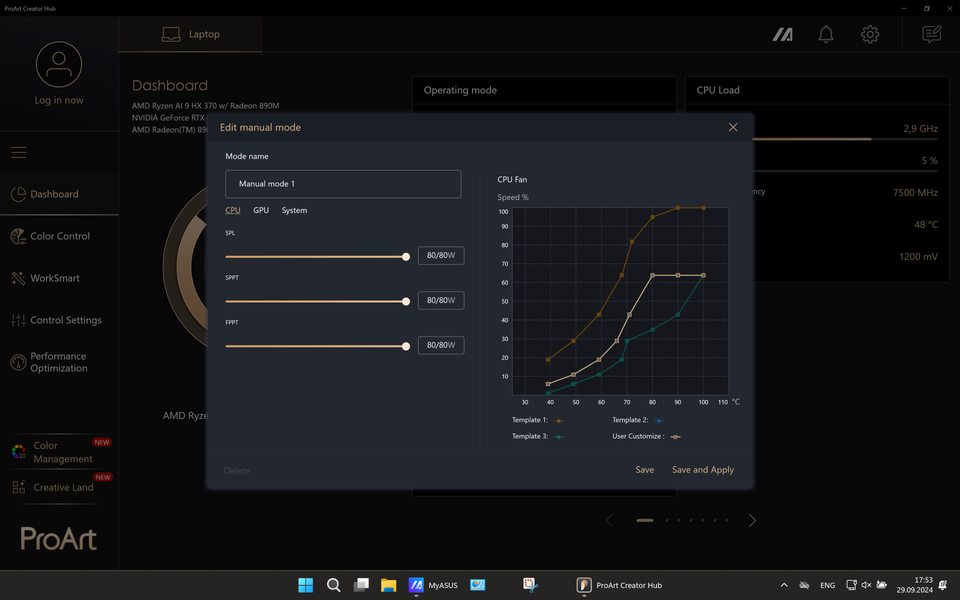Open the notifications bell icon
This screenshot has height=600, width=960.
[x=826, y=34]
